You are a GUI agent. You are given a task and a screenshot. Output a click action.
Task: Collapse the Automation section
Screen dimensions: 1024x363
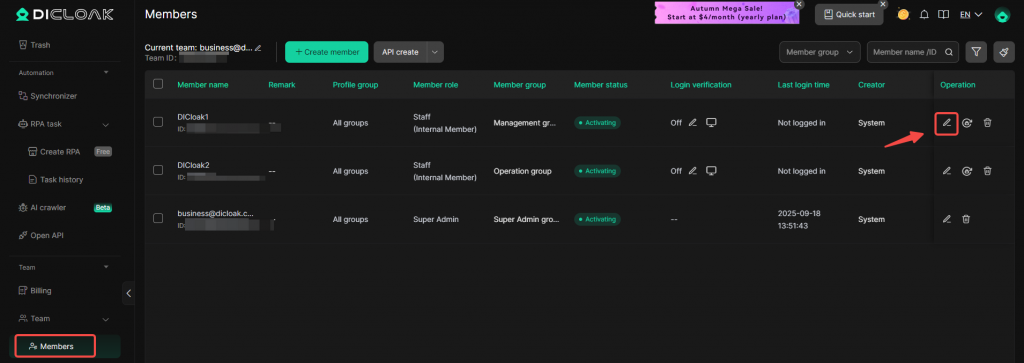click(x=106, y=72)
